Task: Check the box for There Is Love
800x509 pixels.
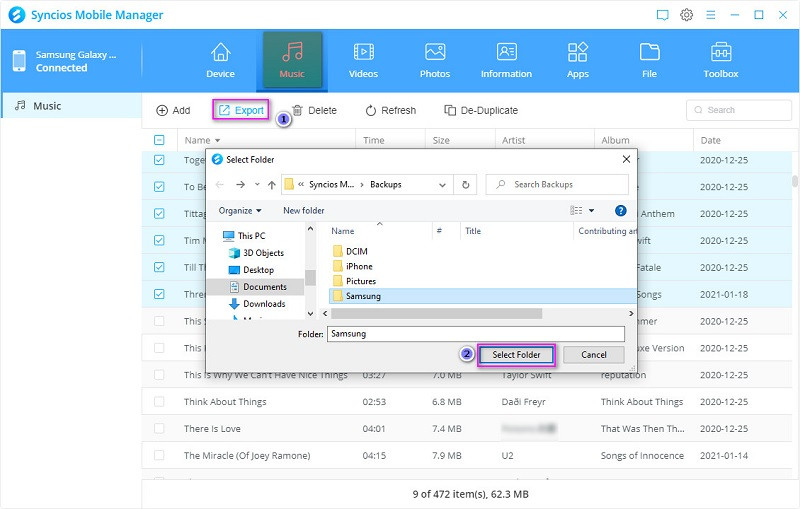Action: [x=159, y=428]
